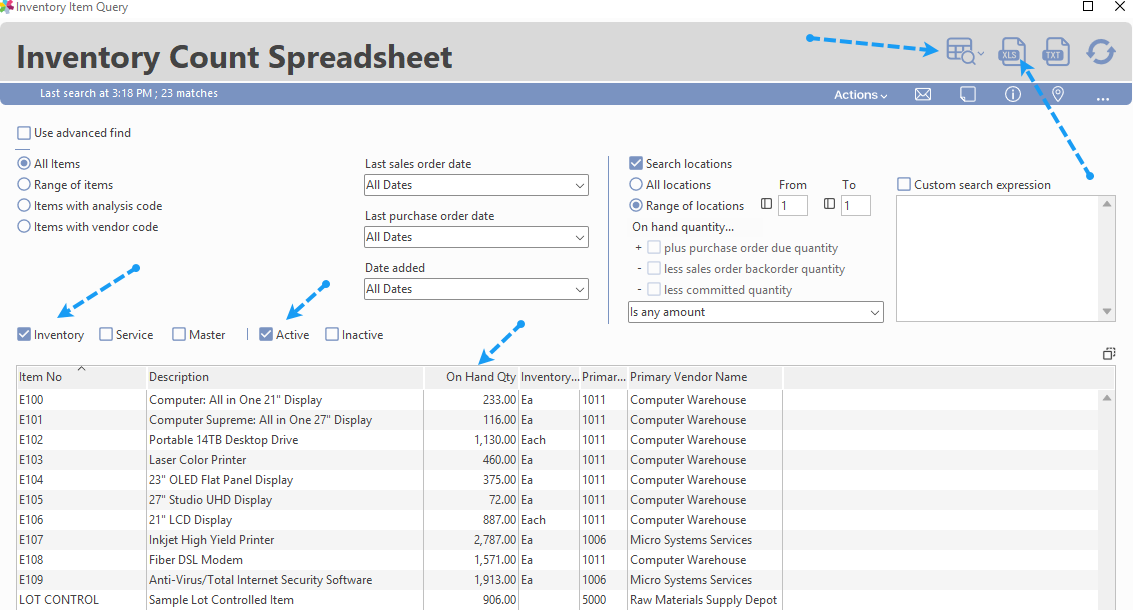The width and height of the screenshot is (1133, 610).
Task: Select the Range of items option
Action: (x=24, y=185)
